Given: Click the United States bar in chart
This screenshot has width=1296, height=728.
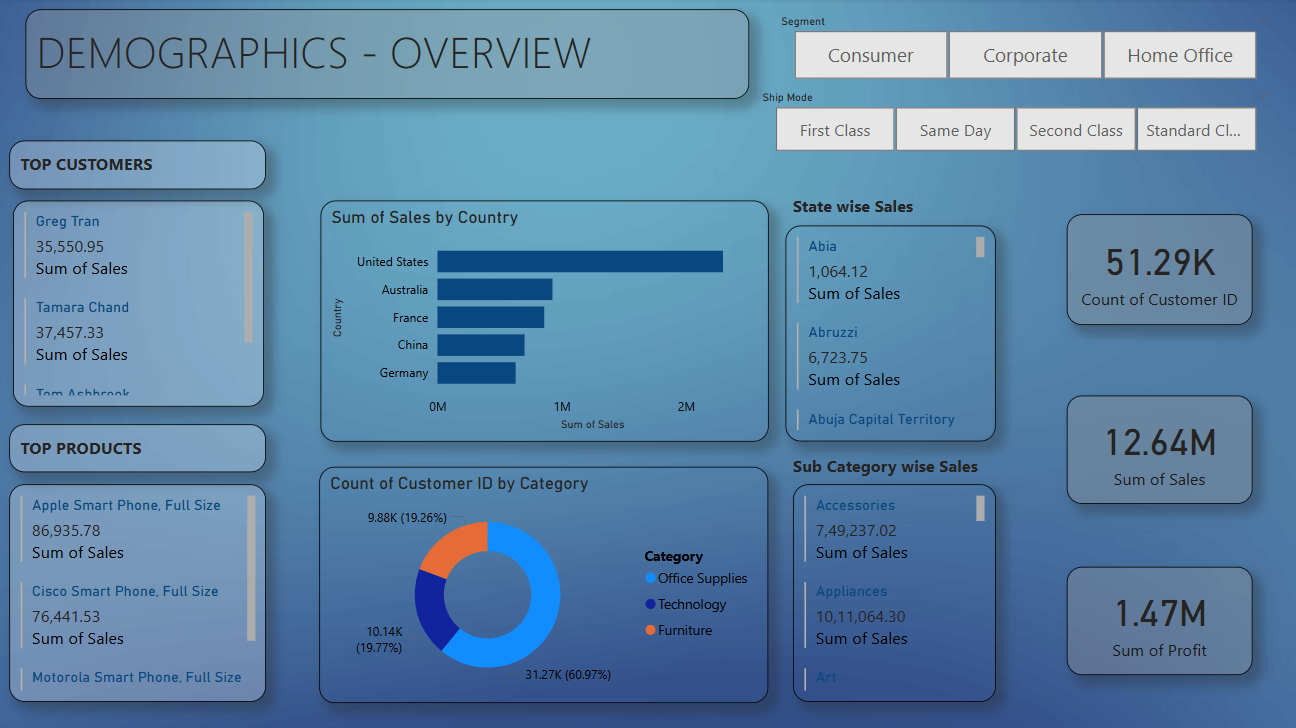Looking at the screenshot, I should [580, 261].
